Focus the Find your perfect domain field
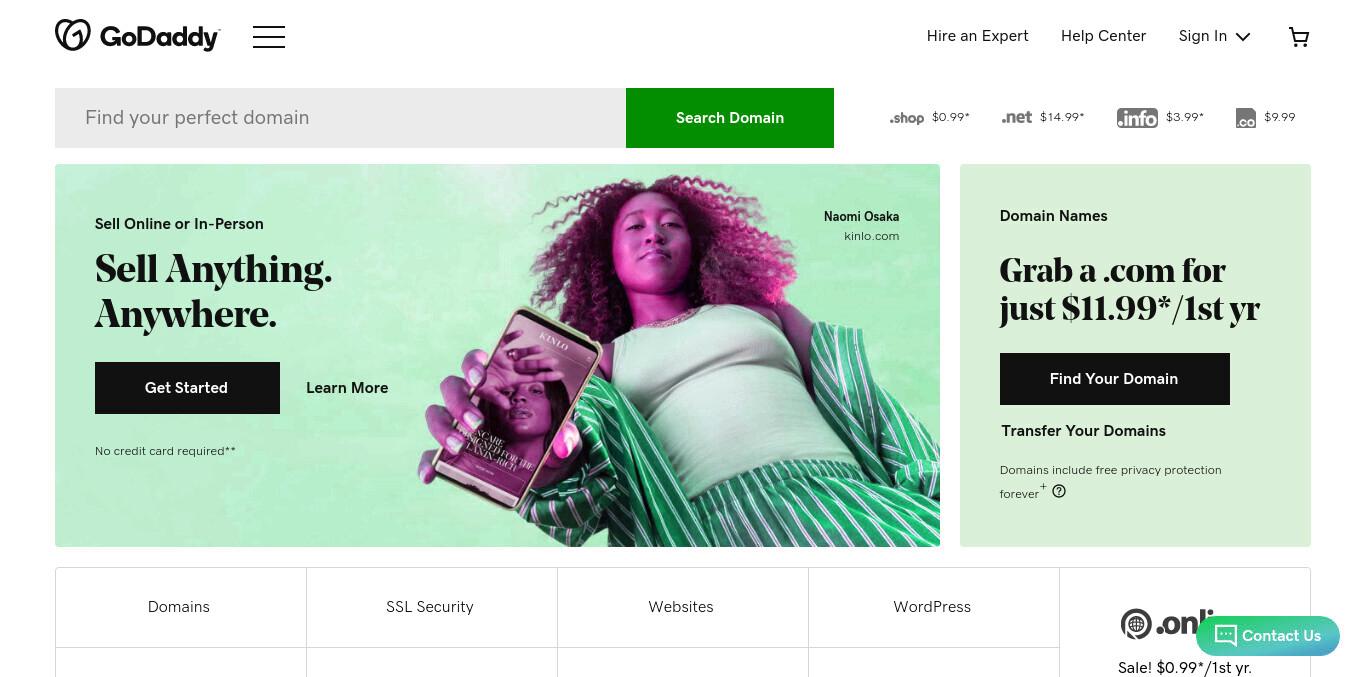 tap(340, 118)
